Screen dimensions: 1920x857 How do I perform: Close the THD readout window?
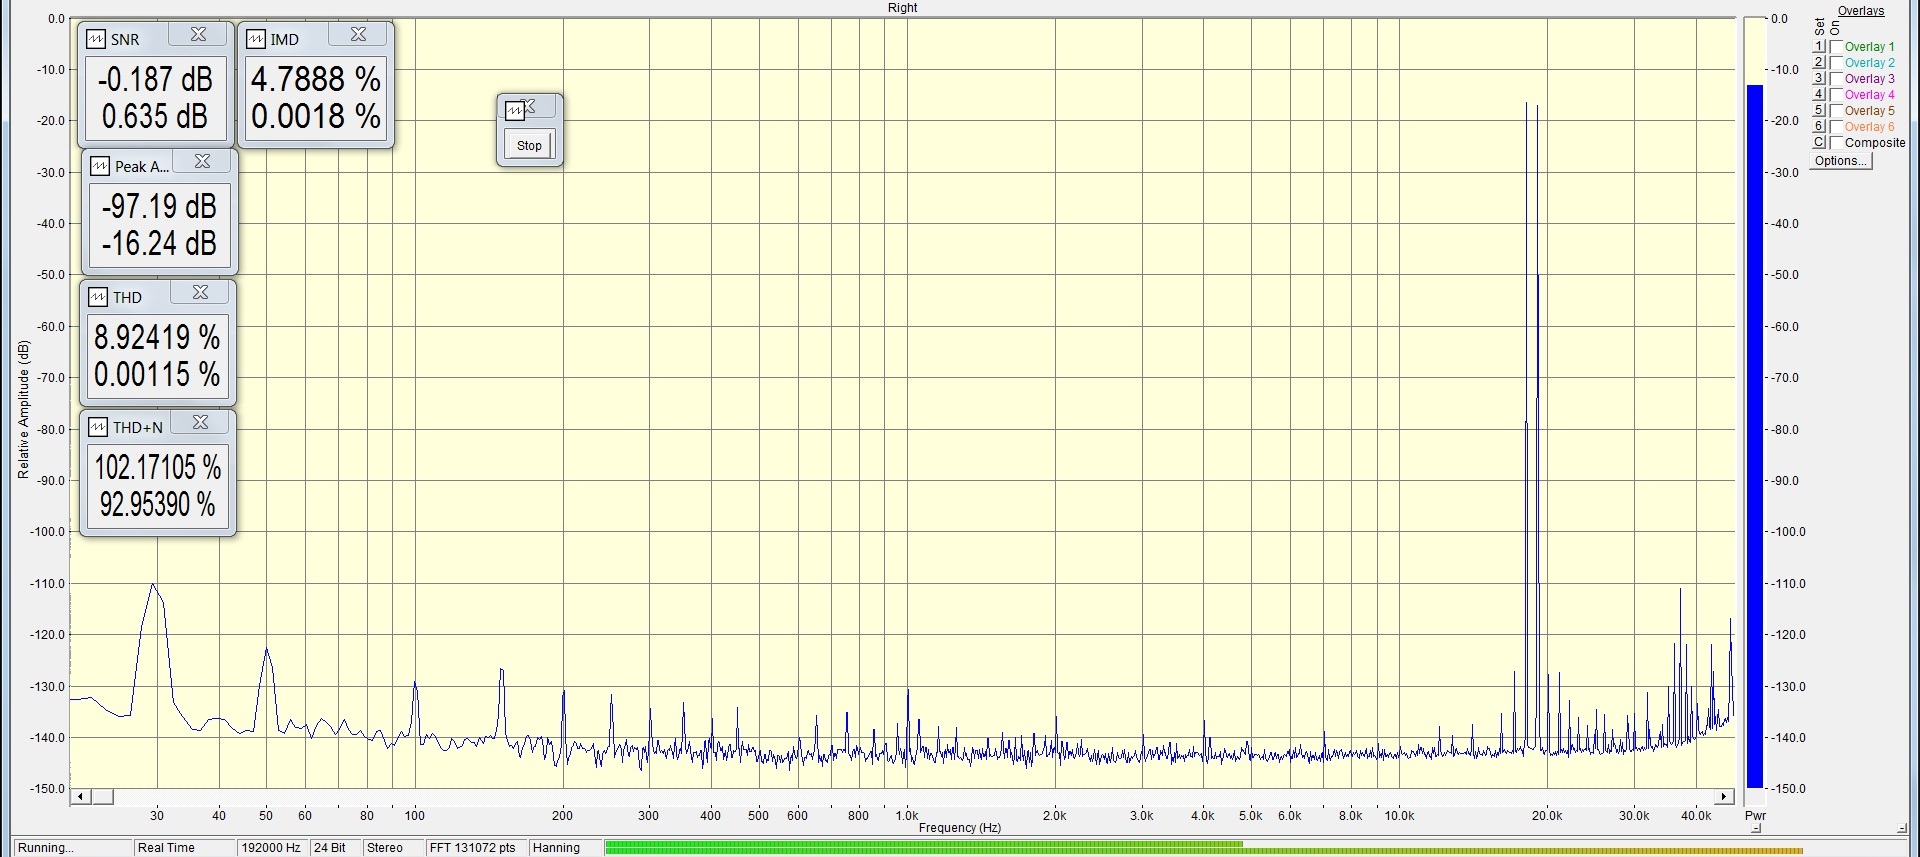tap(200, 293)
